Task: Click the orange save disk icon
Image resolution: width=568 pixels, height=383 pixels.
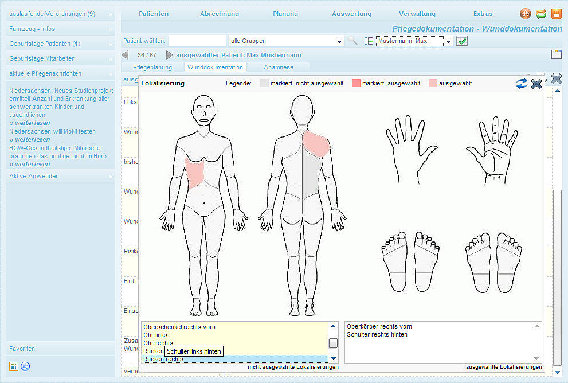Action: point(556,14)
